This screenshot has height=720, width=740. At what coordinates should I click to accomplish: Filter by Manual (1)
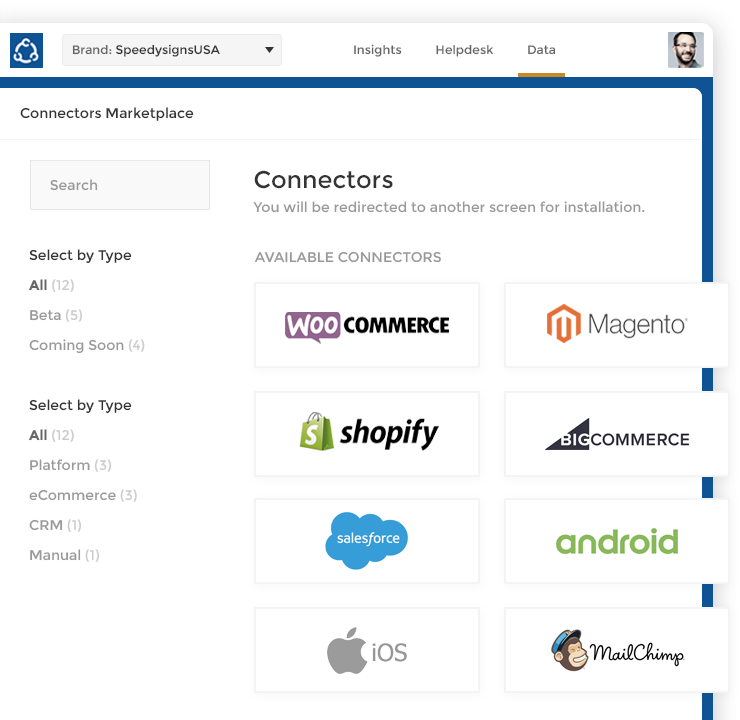click(64, 555)
